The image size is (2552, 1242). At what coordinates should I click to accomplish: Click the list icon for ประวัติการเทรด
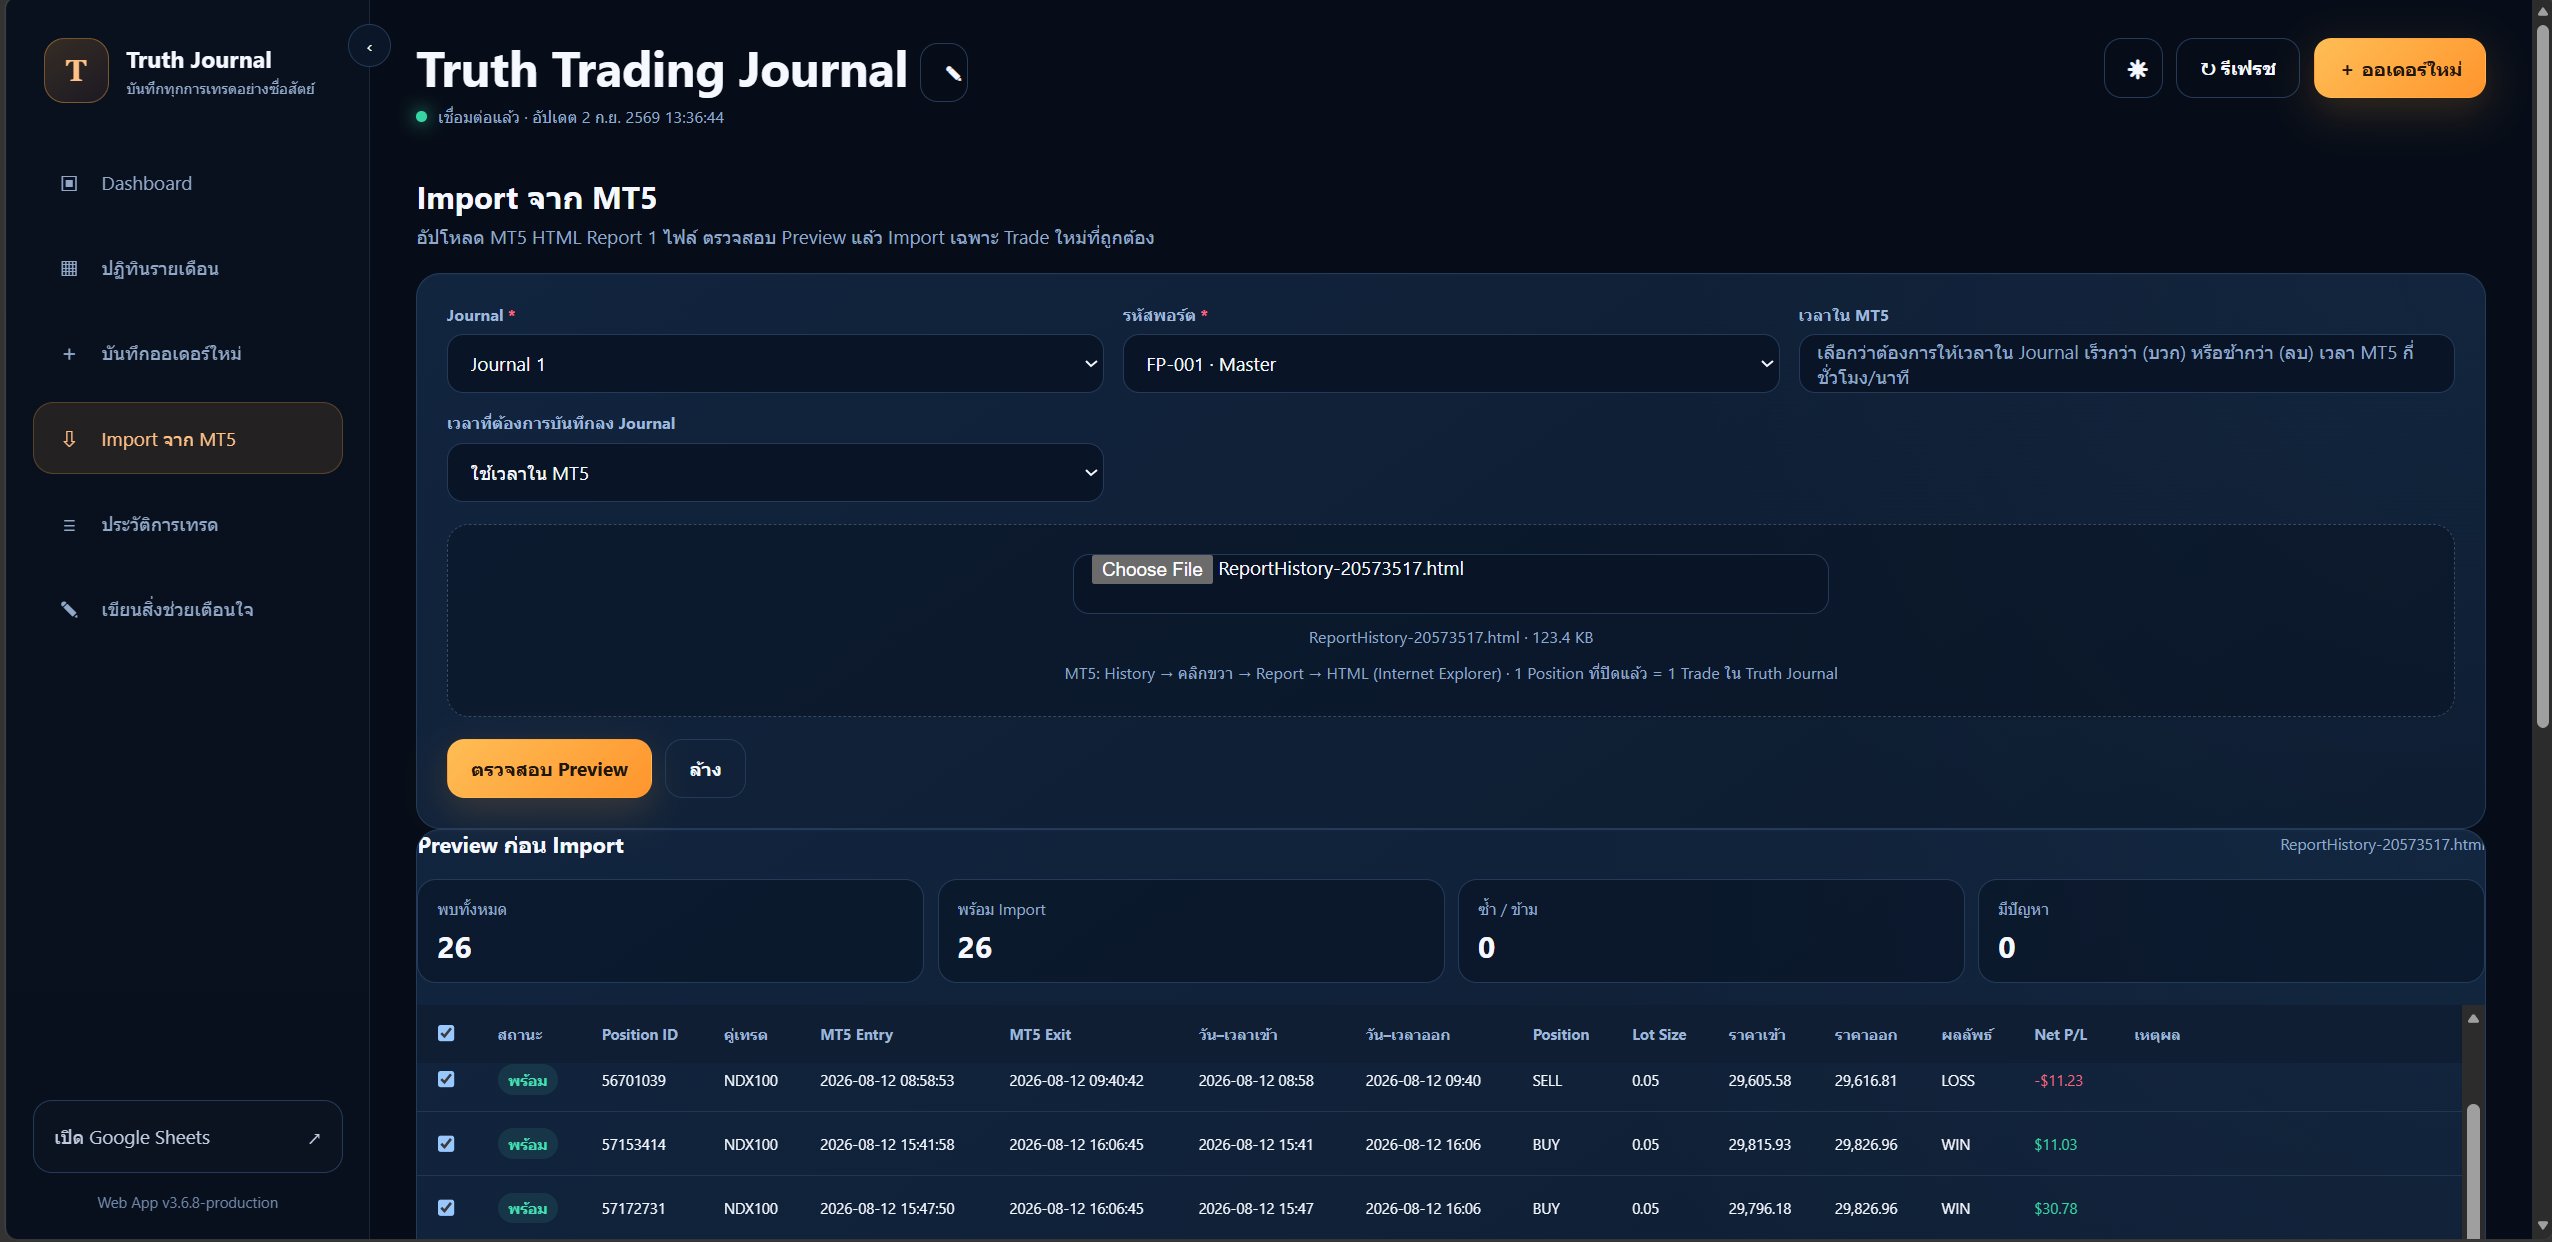point(69,525)
